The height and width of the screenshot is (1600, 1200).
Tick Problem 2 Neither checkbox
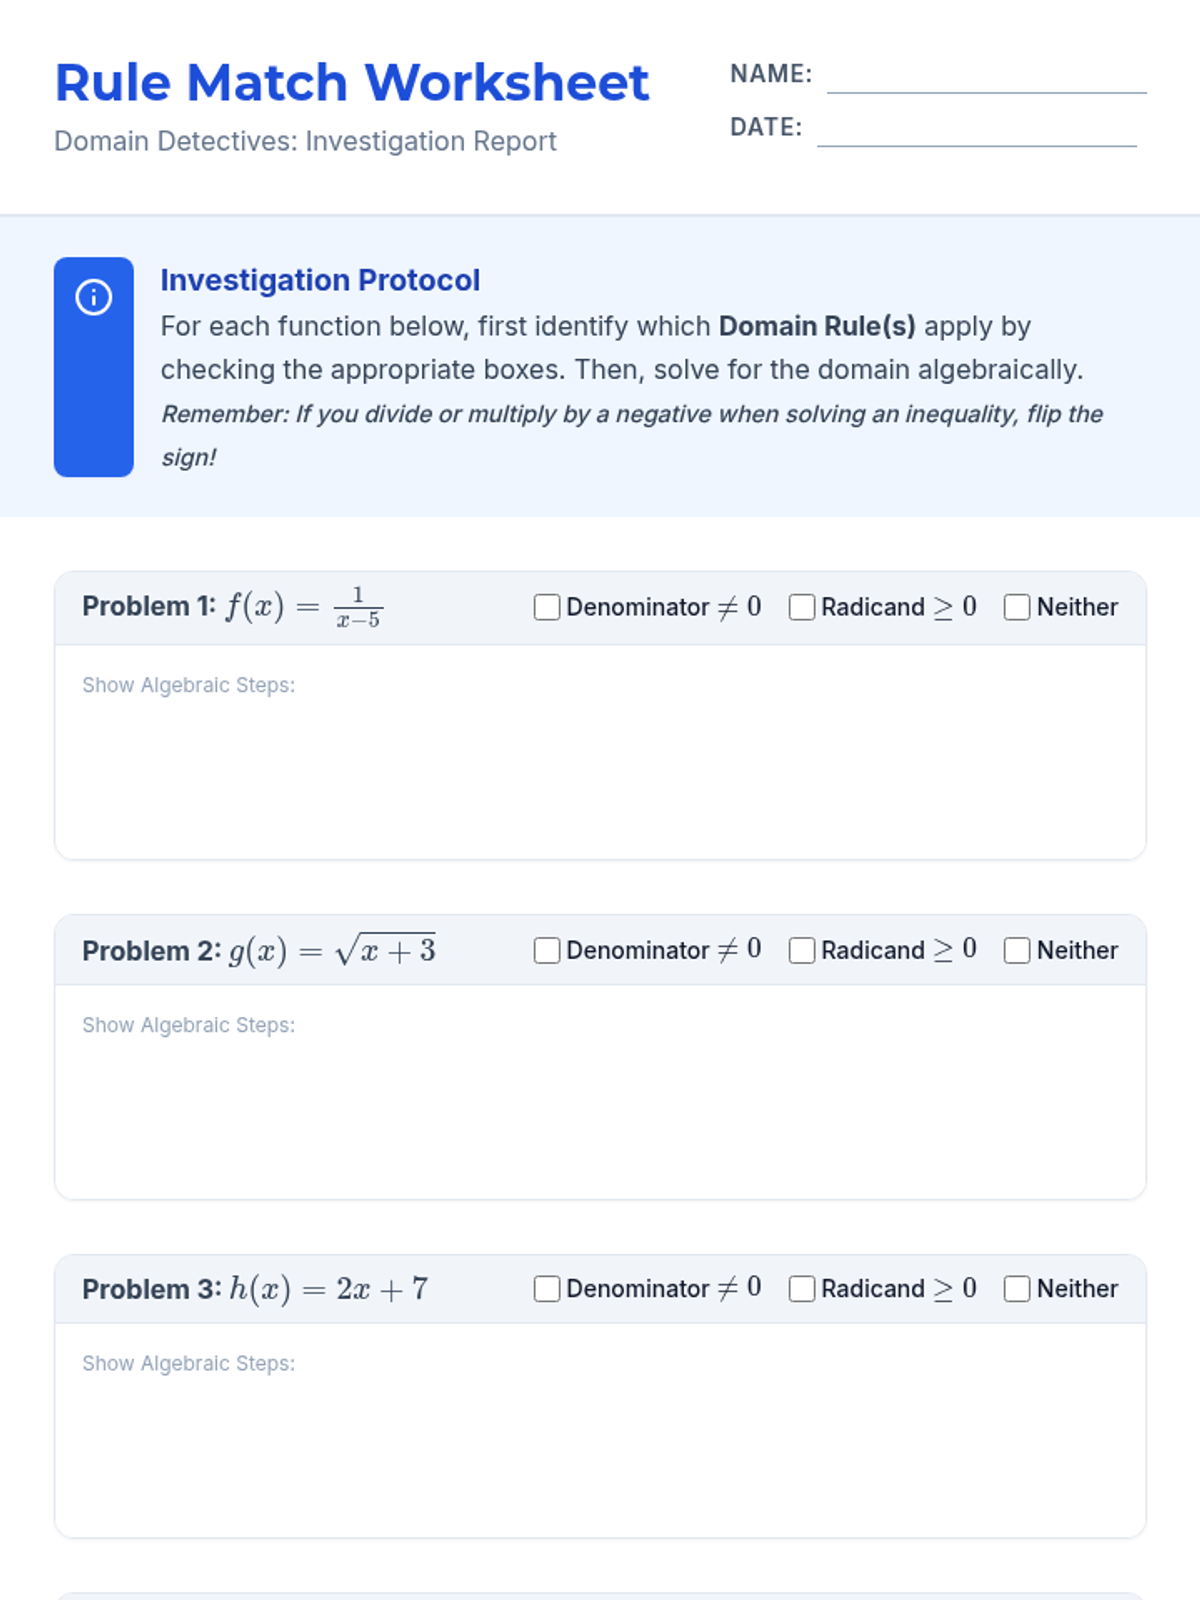point(1017,950)
